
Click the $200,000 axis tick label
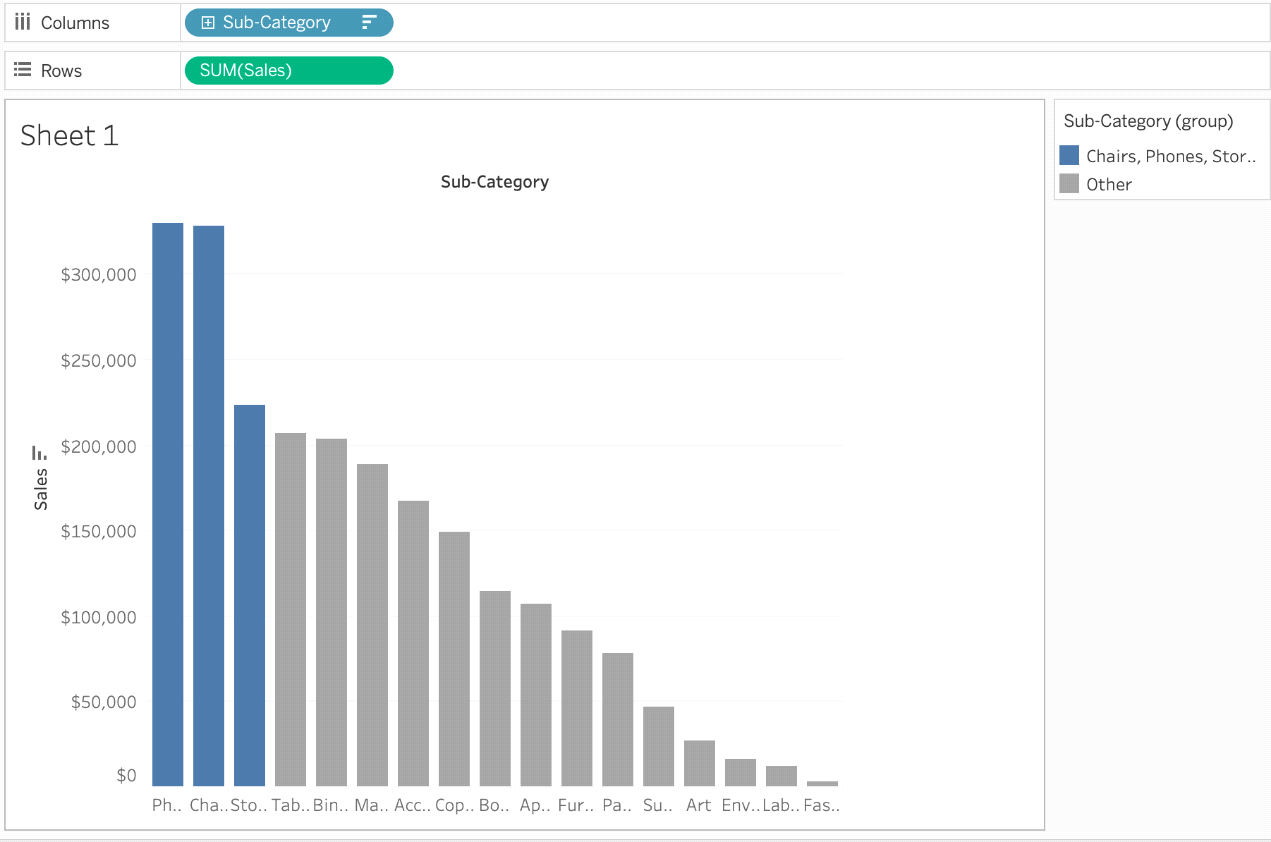point(98,446)
